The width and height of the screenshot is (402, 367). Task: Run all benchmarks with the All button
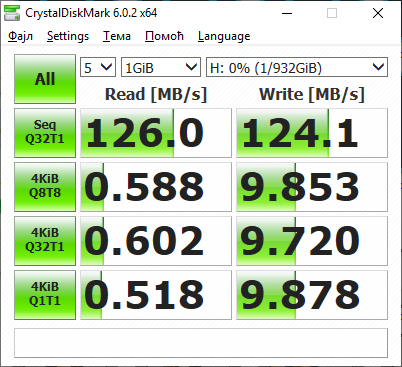[x=45, y=79]
